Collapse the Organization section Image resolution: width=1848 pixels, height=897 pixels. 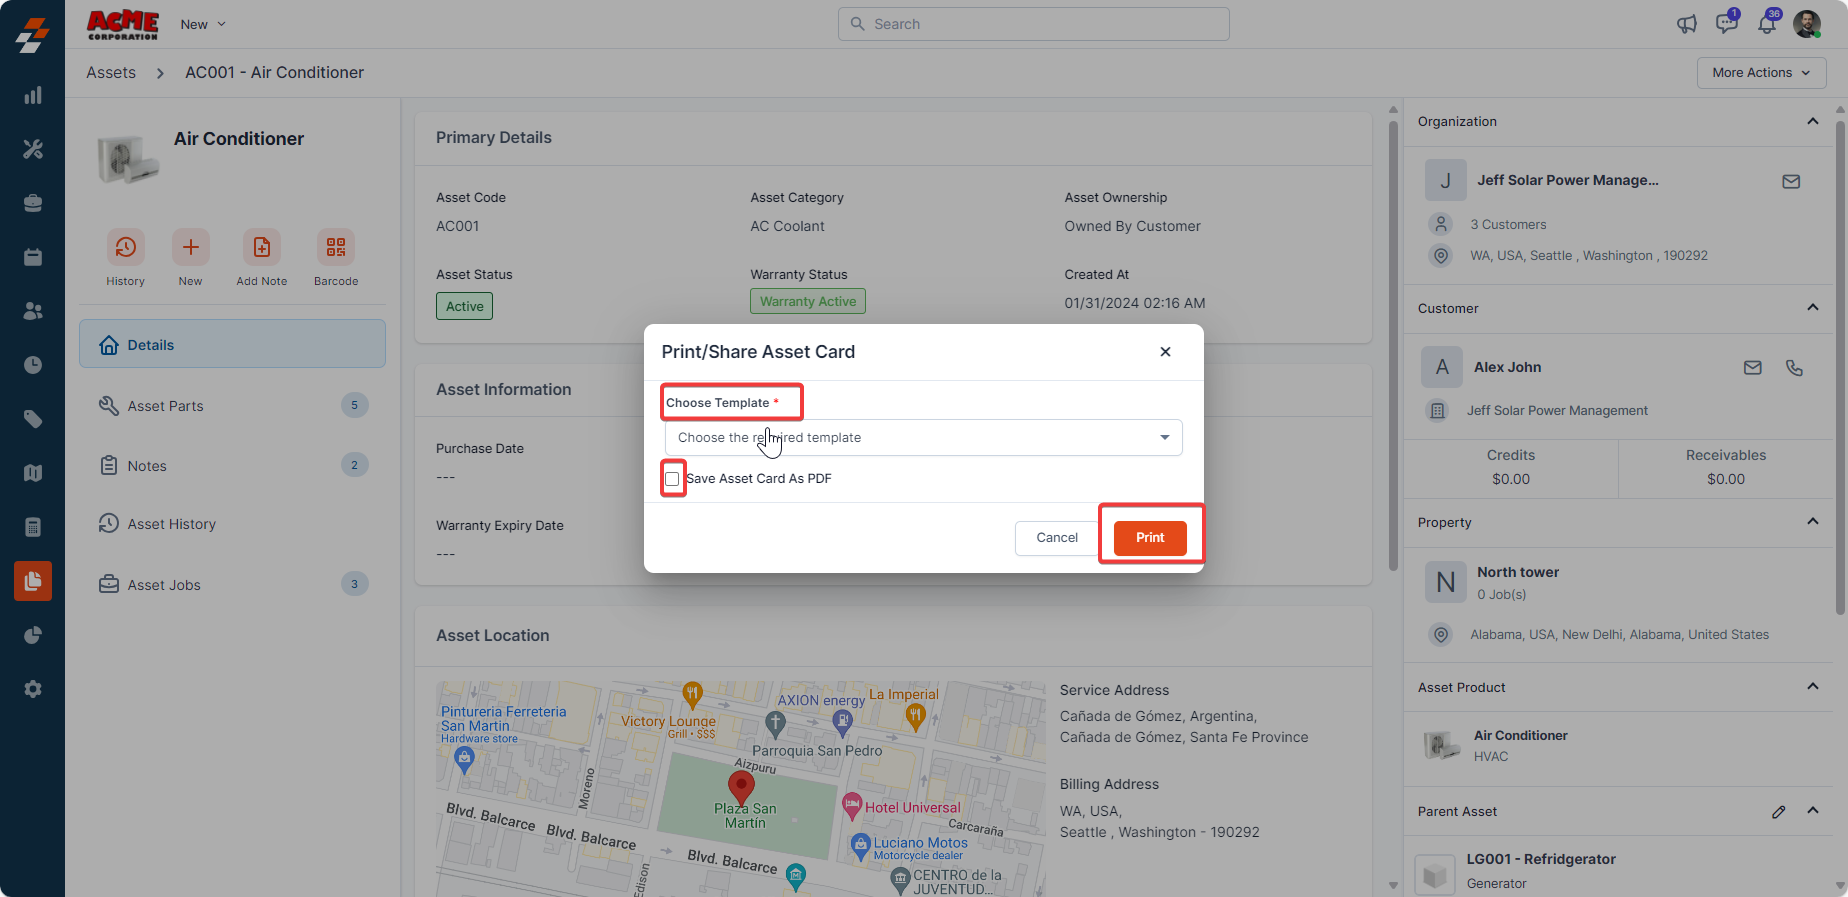point(1812,122)
